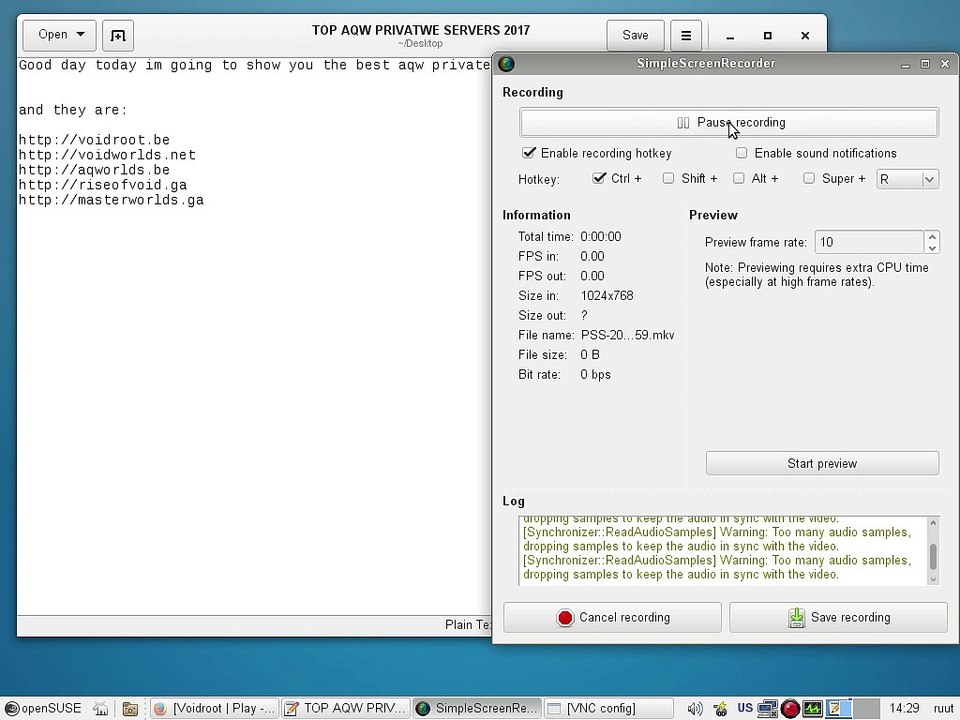Switch to SimpleScreenRecorder taskbar entry
This screenshot has width=960, height=720.
point(476,708)
